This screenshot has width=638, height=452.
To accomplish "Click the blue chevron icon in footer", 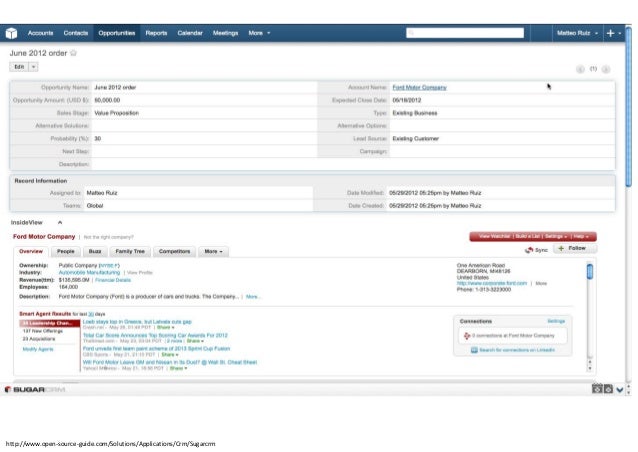I will [x=620, y=390].
